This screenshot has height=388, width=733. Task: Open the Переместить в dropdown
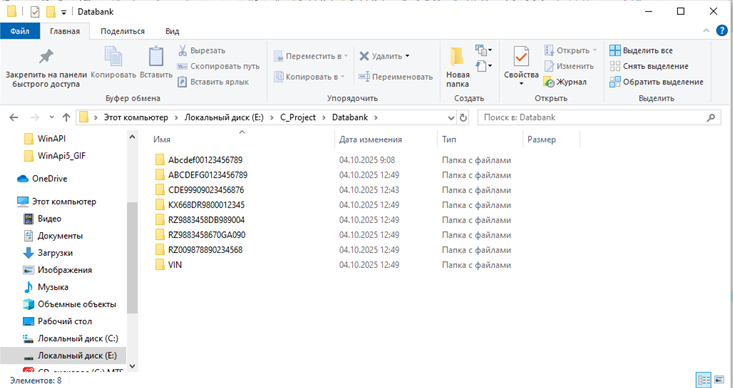[311, 56]
